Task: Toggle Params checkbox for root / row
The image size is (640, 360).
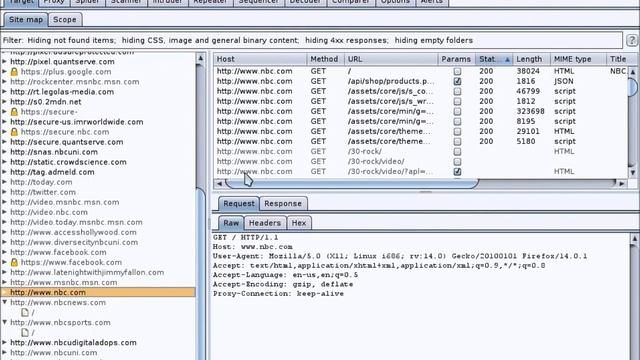Action: point(457,71)
